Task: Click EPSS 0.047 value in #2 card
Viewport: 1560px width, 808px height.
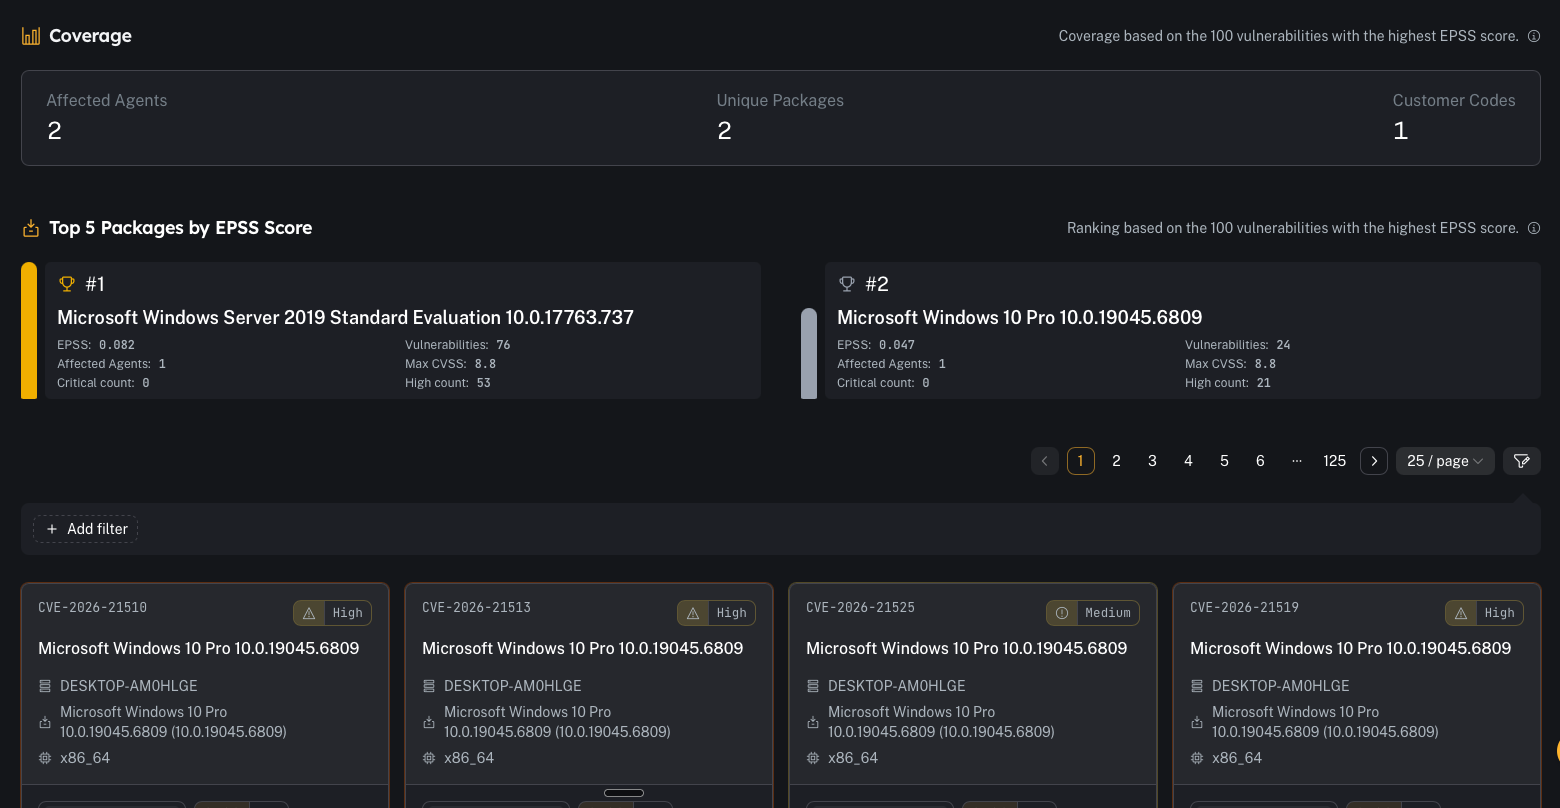Action: [x=897, y=345]
